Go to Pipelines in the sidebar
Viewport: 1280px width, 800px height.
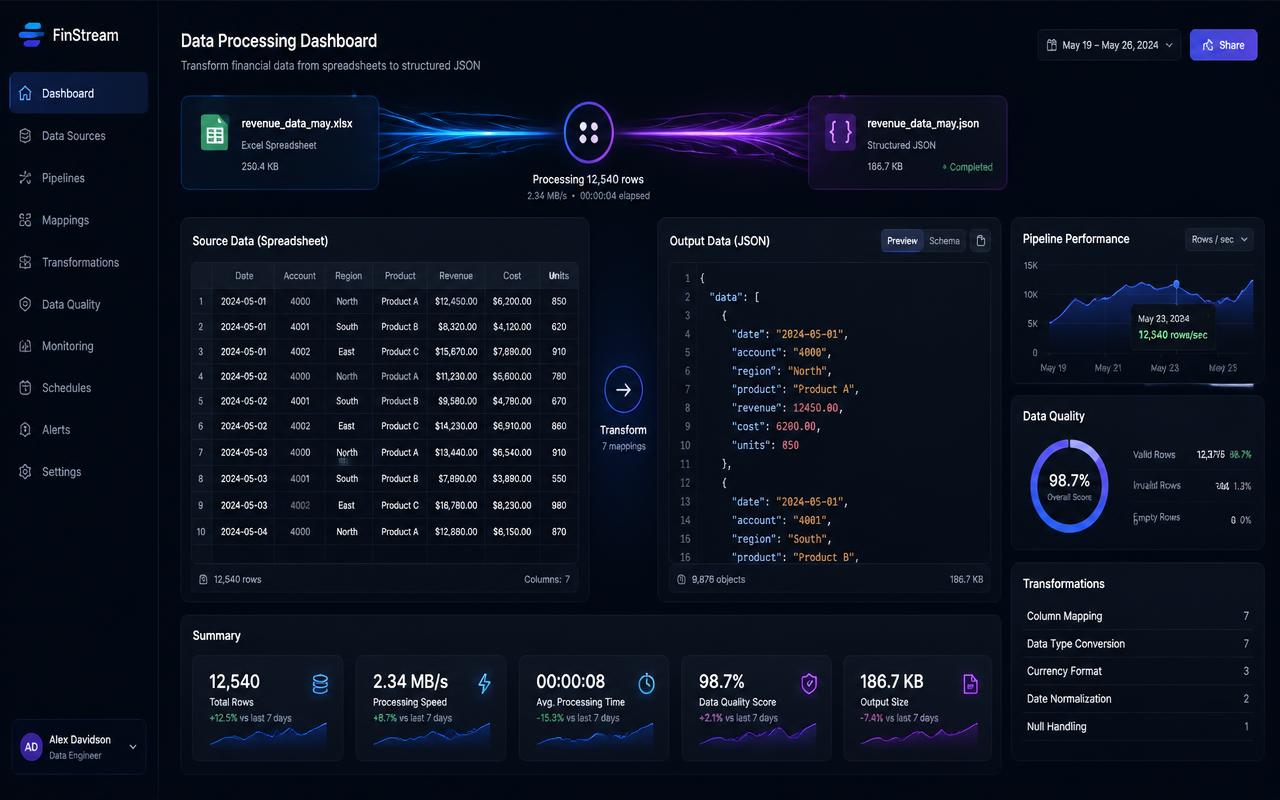(x=78, y=178)
